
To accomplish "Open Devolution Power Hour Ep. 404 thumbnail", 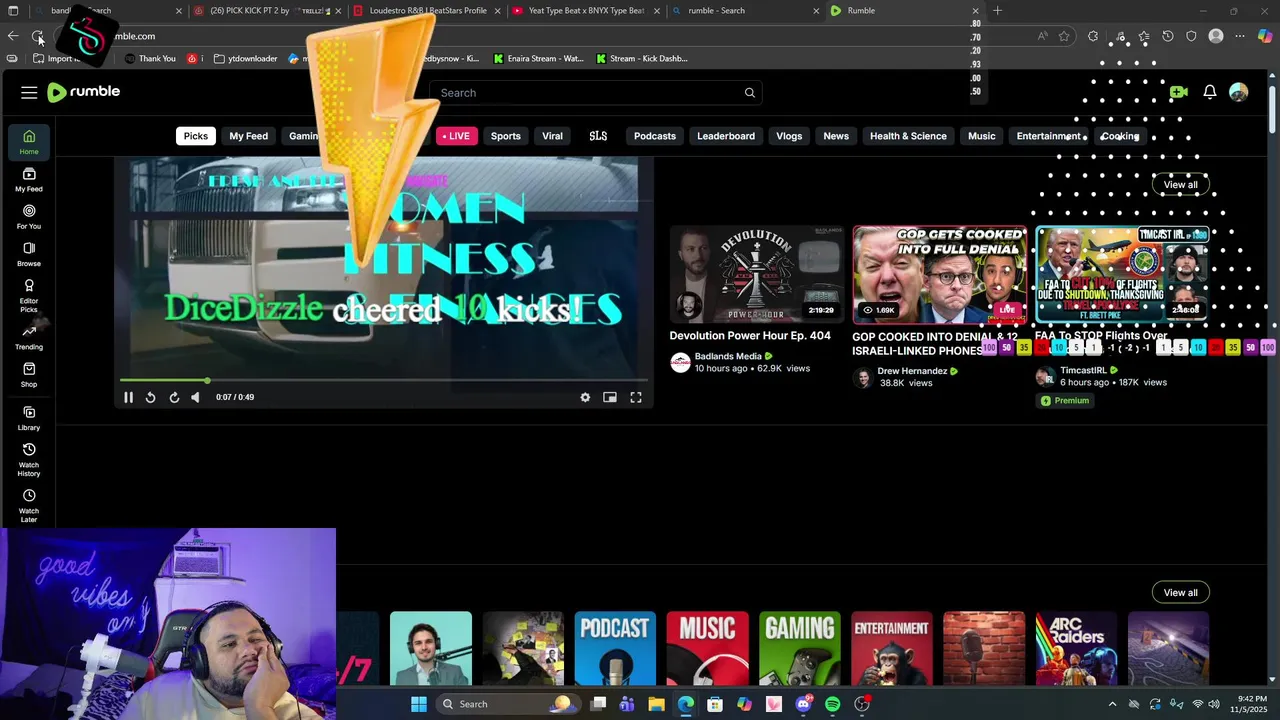I will (x=756, y=273).
